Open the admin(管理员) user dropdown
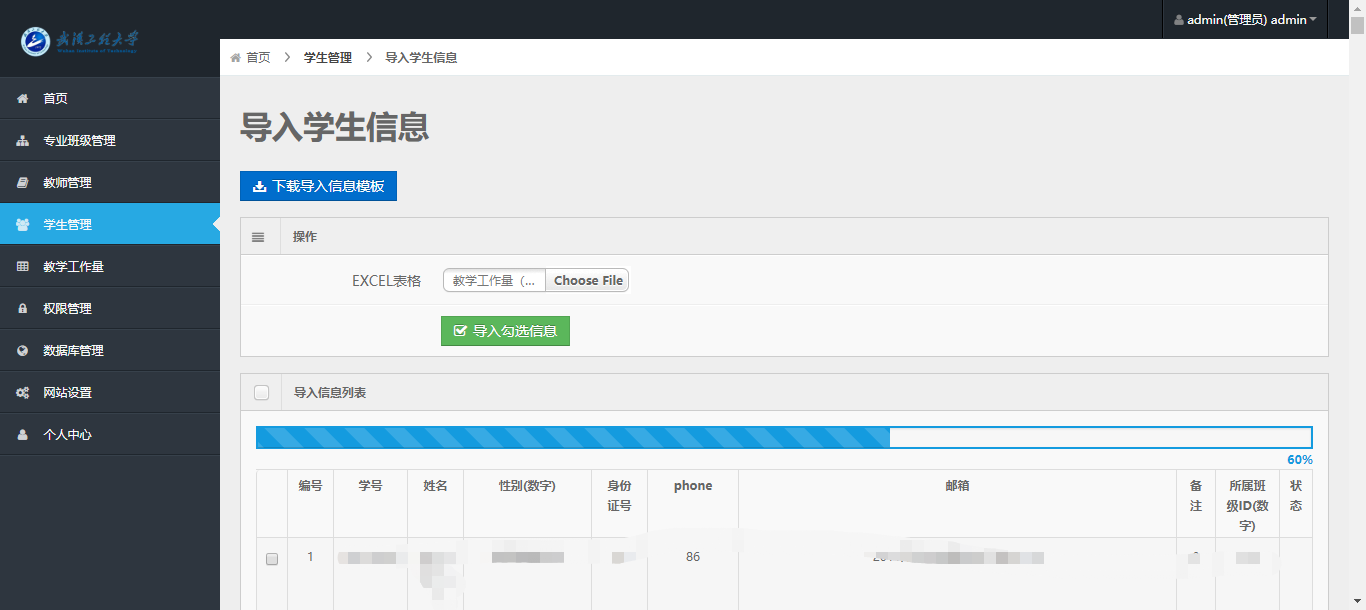The image size is (1366, 610). (x=1245, y=20)
